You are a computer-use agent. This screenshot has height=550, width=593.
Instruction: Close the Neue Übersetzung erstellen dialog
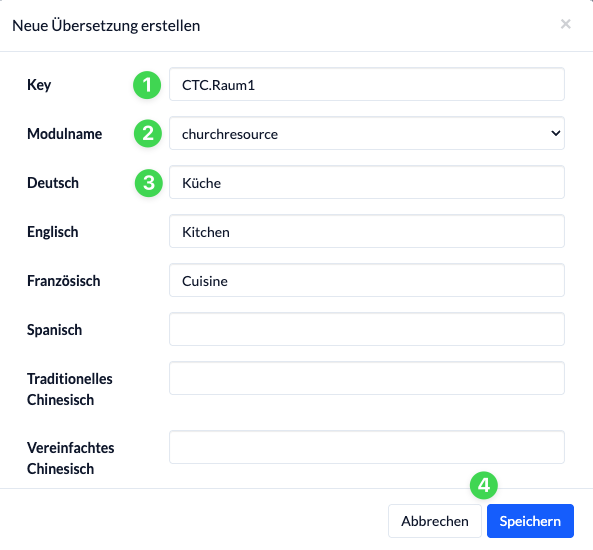click(565, 24)
